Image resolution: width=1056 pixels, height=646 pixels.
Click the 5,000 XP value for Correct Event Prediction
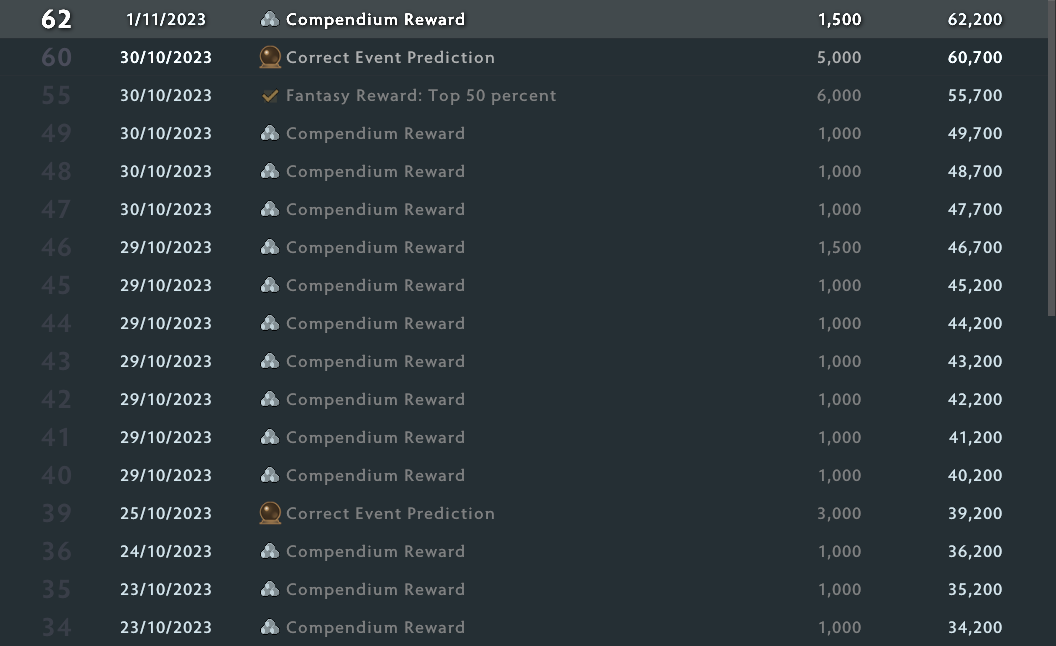(x=839, y=57)
